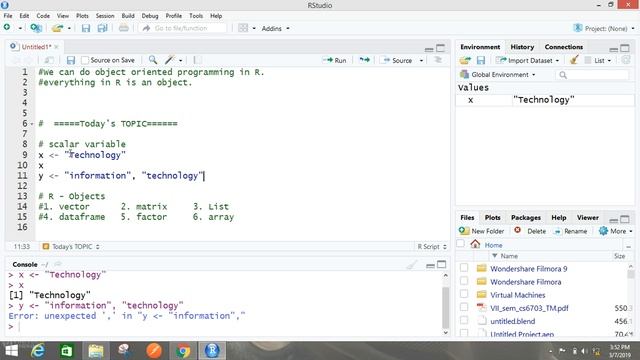Open the List view dropdown
The width and height of the screenshot is (640, 360).
tap(598, 60)
